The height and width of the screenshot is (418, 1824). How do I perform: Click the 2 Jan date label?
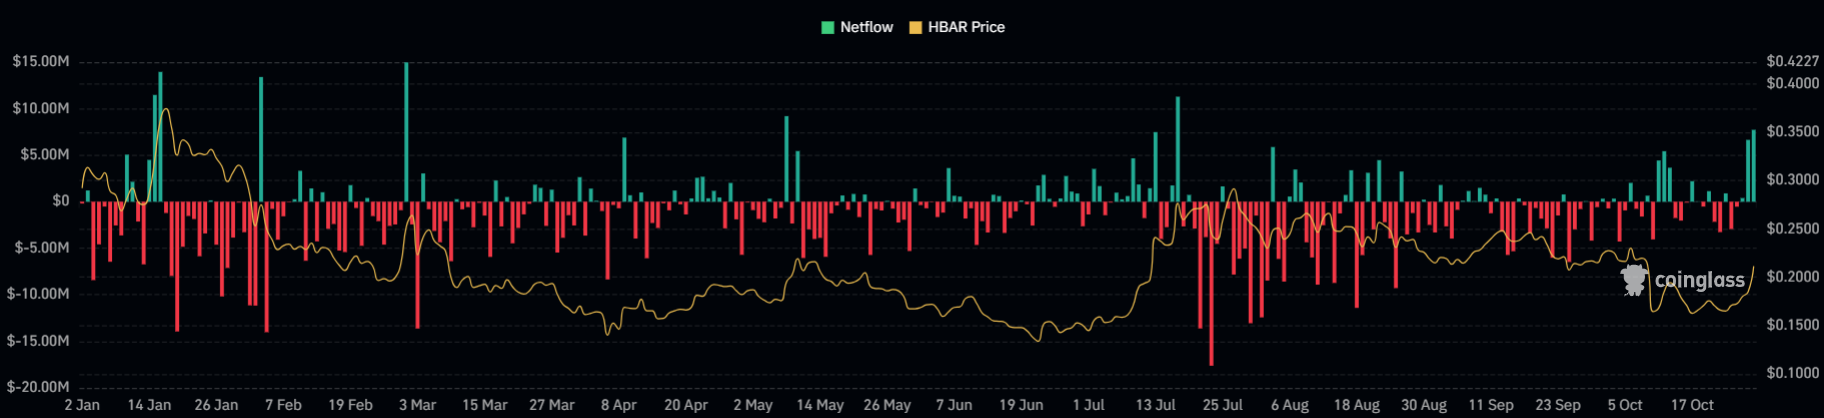[82, 405]
